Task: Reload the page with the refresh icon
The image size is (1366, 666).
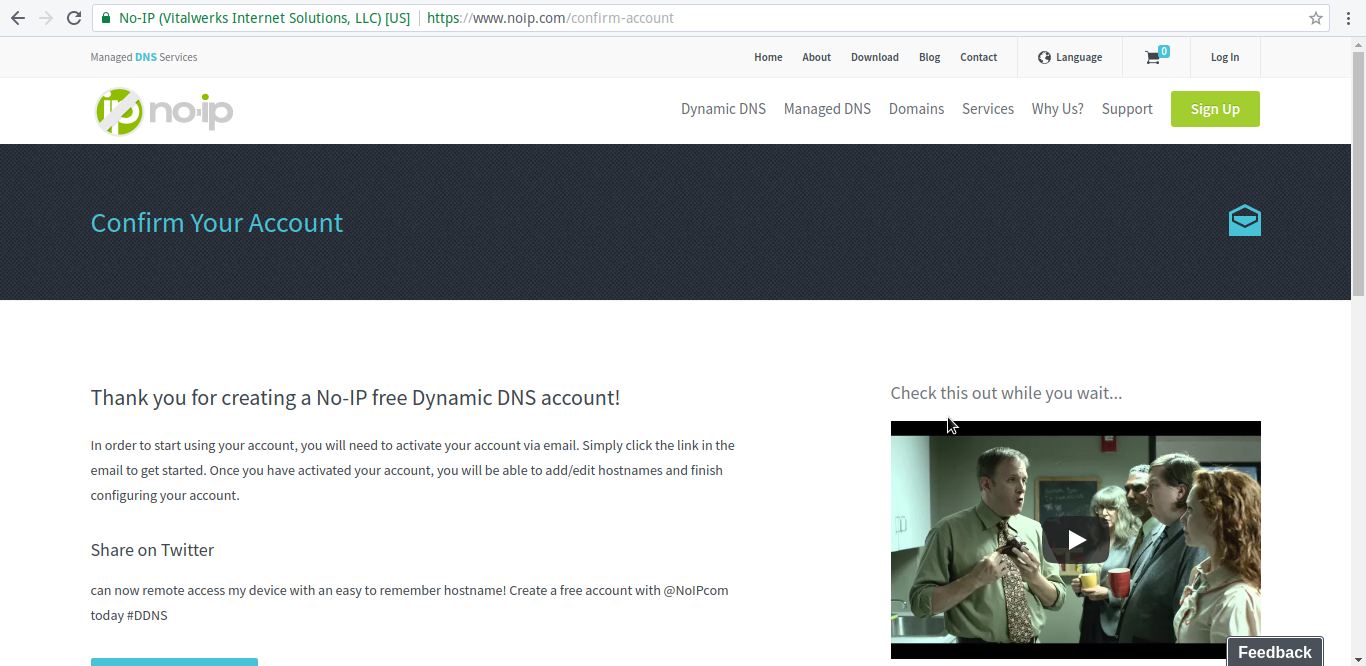Action: coord(73,18)
